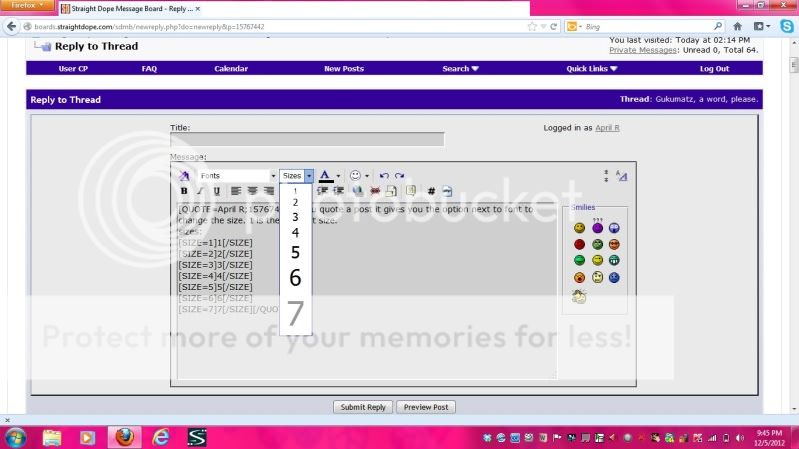Insert a hyperlink using the globe icon
The height and width of the screenshot is (449, 799).
[357, 191]
